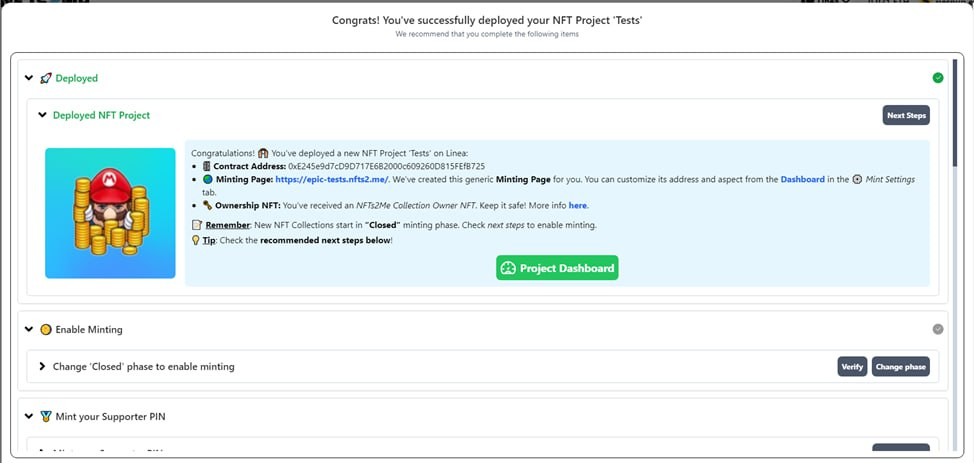The image size is (974, 463).
Task: Collapse the Deployed section
Action: (29, 78)
